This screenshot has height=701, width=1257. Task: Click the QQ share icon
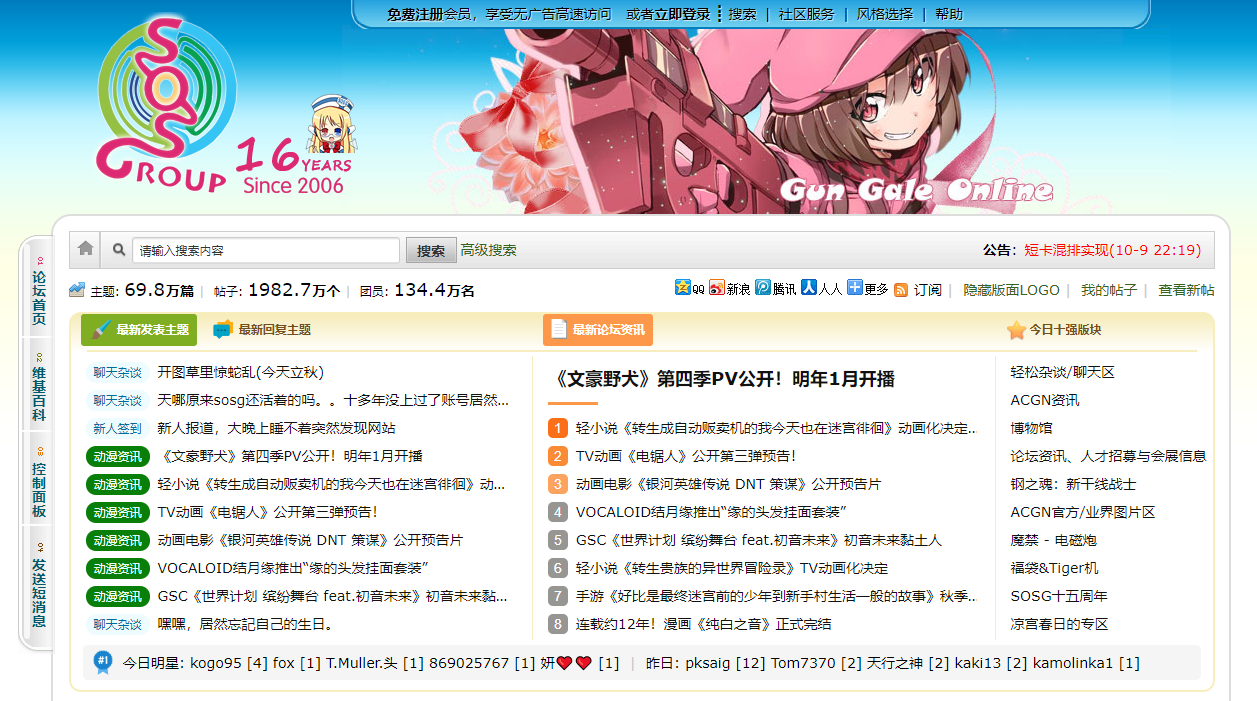[x=683, y=288]
